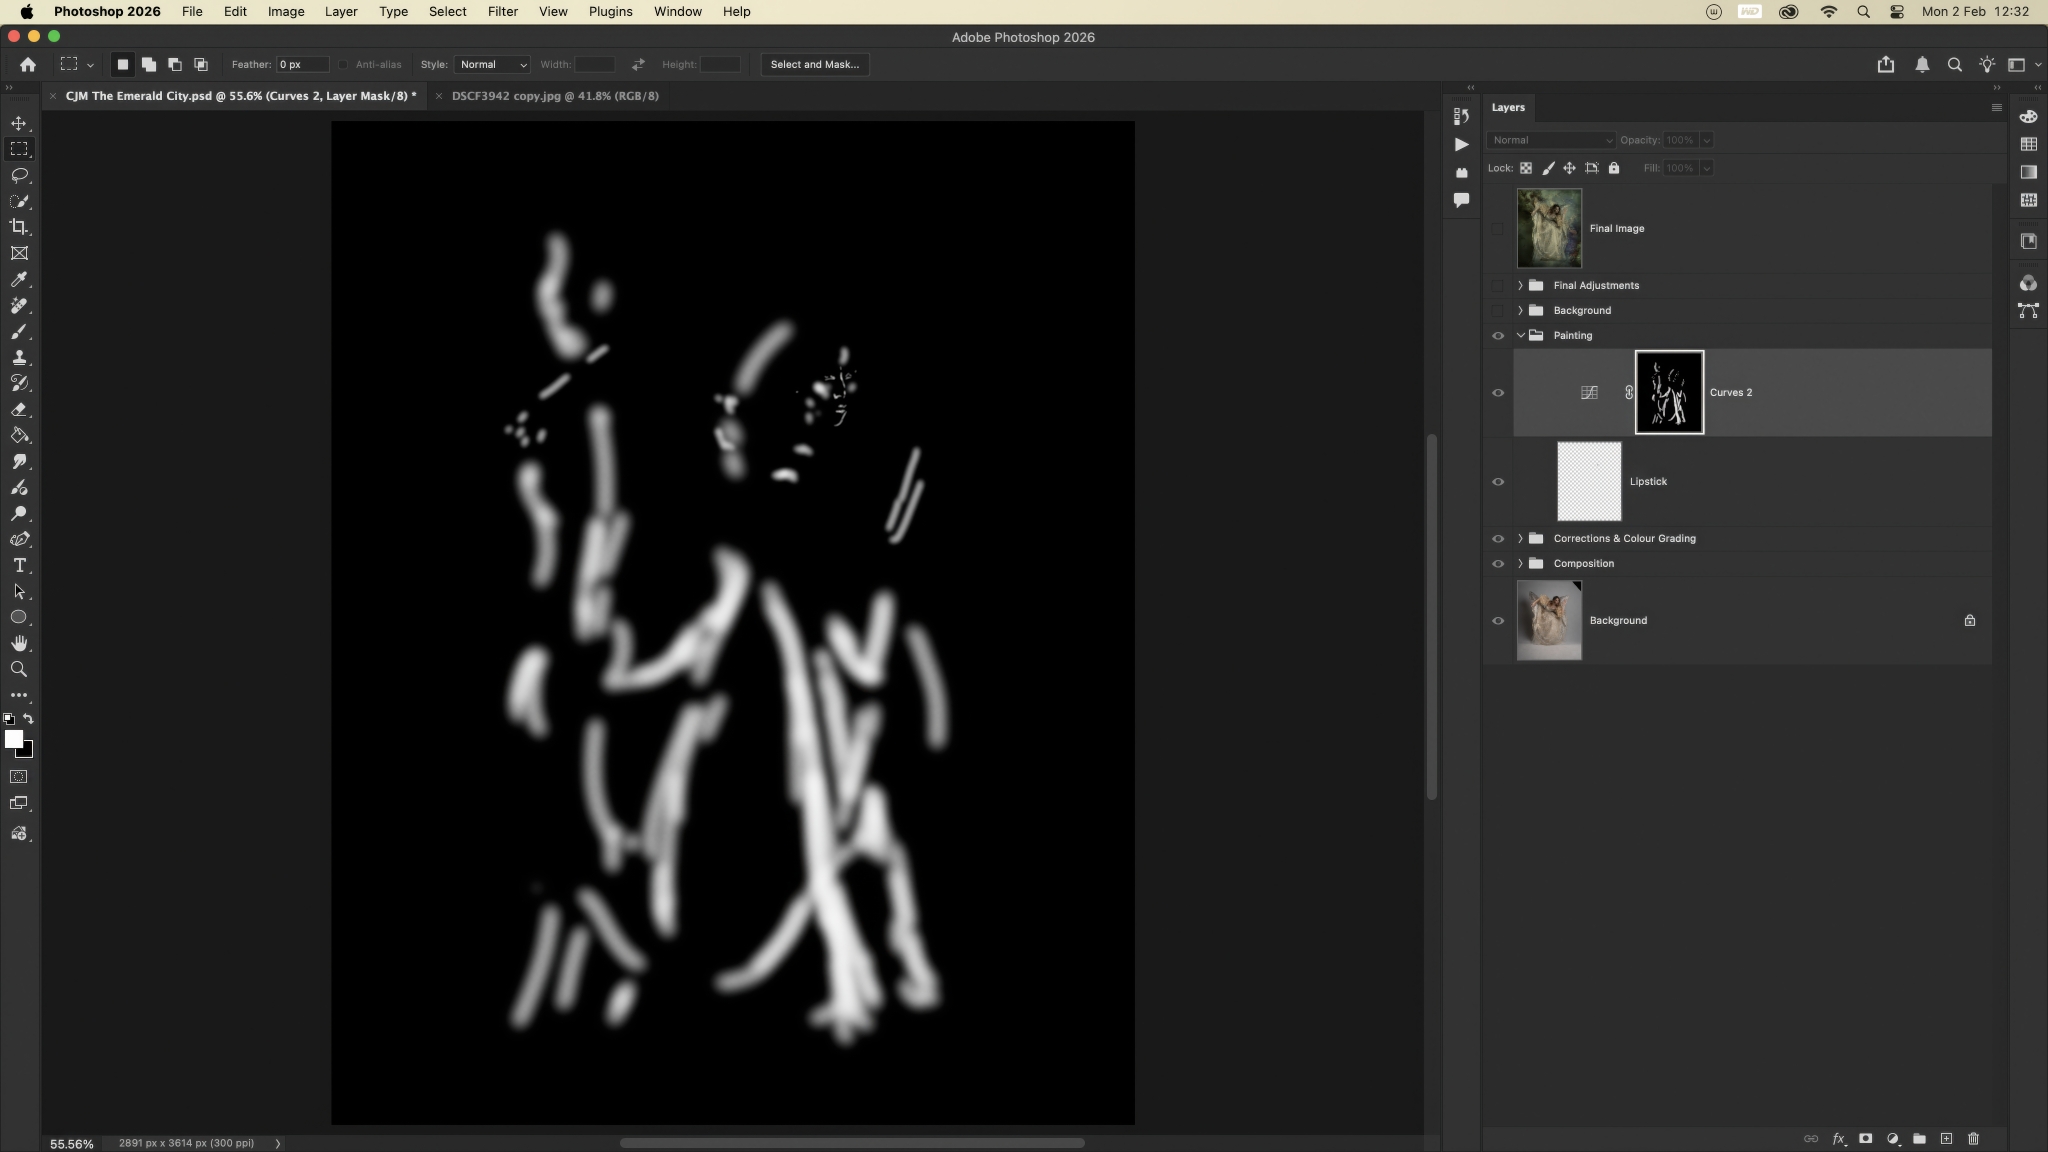This screenshot has width=2048, height=1152.
Task: Expand the Final Adjustments group
Action: point(1520,285)
